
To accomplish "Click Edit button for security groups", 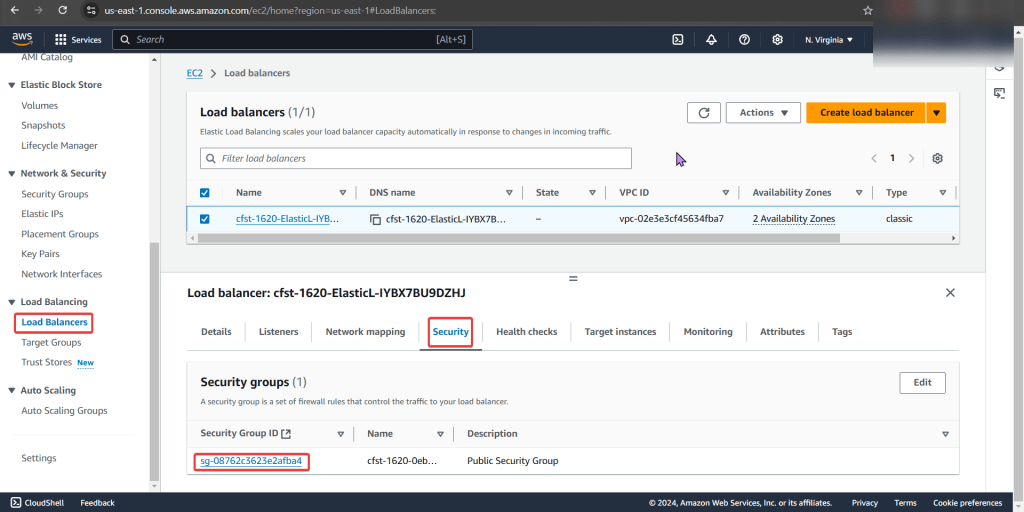I will (x=922, y=382).
